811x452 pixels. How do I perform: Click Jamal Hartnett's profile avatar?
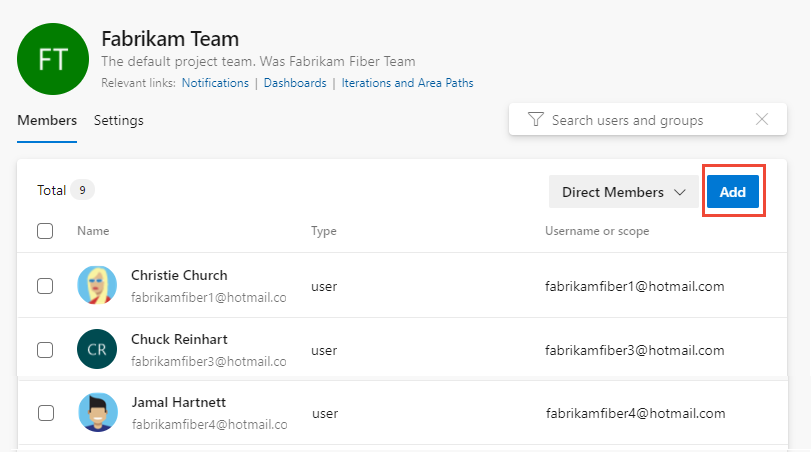97,412
